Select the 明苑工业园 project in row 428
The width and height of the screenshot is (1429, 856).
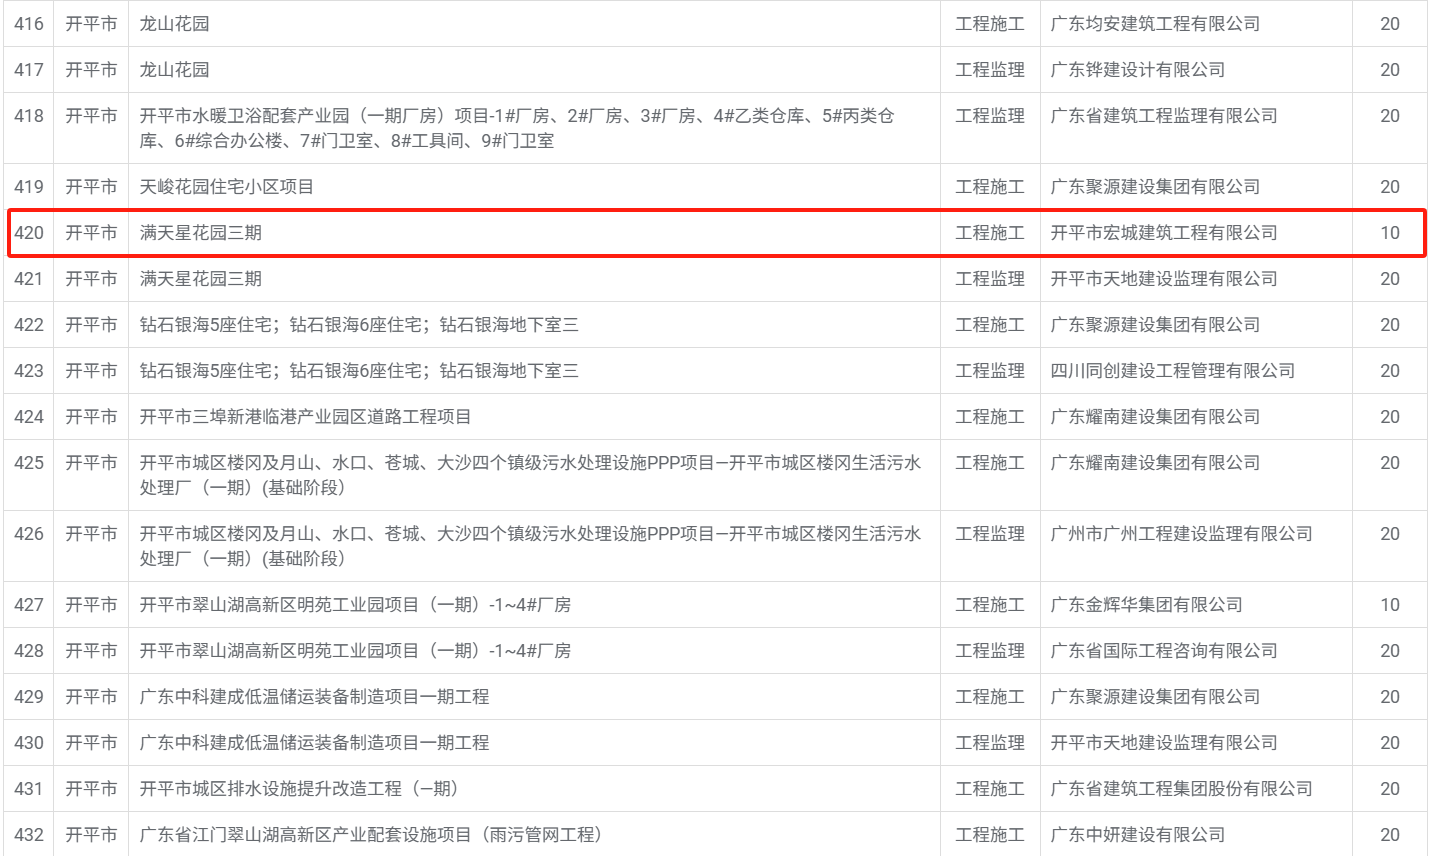pyautogui.click(x=356, y=651)
